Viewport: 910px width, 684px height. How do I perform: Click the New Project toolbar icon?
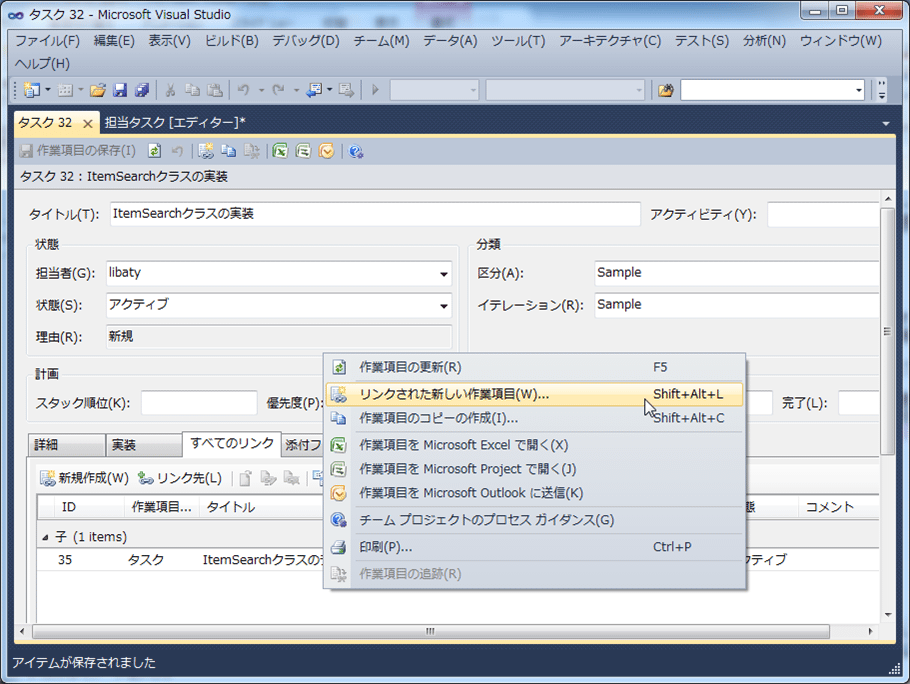point(31,90)
